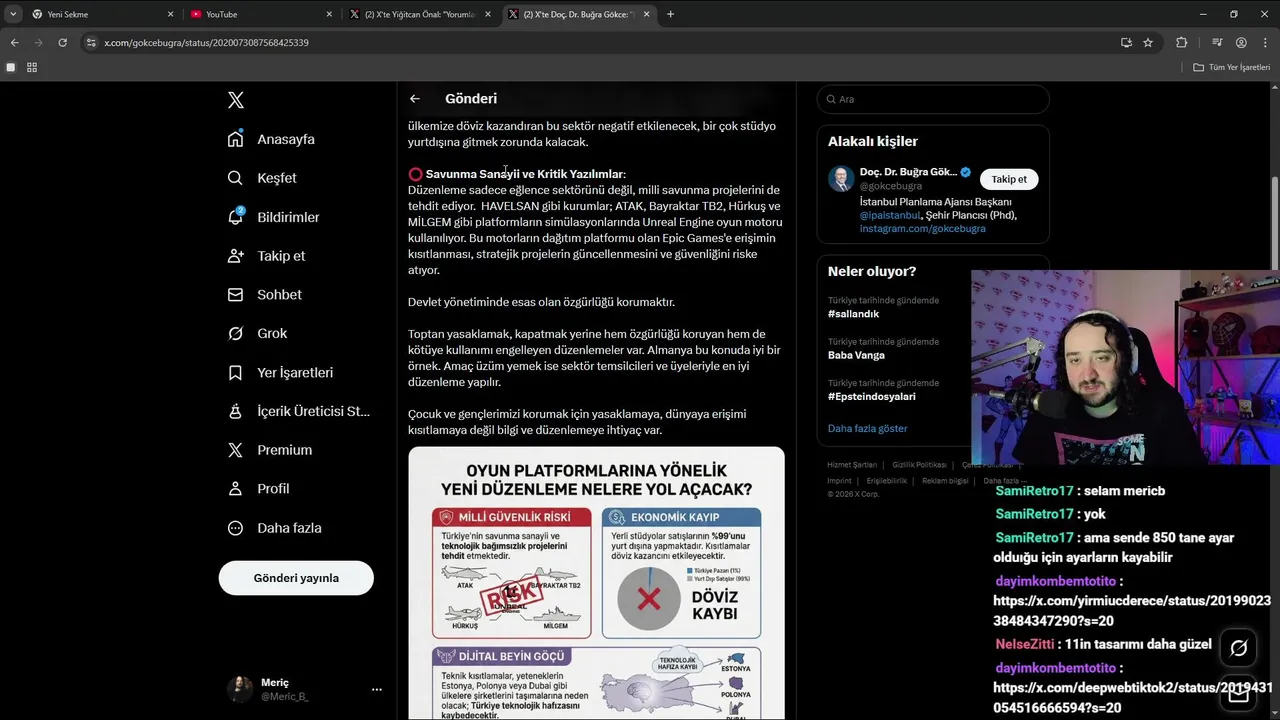Open the tab search dropdown
The image size is (1280, 720).
[x=13, y=14]
